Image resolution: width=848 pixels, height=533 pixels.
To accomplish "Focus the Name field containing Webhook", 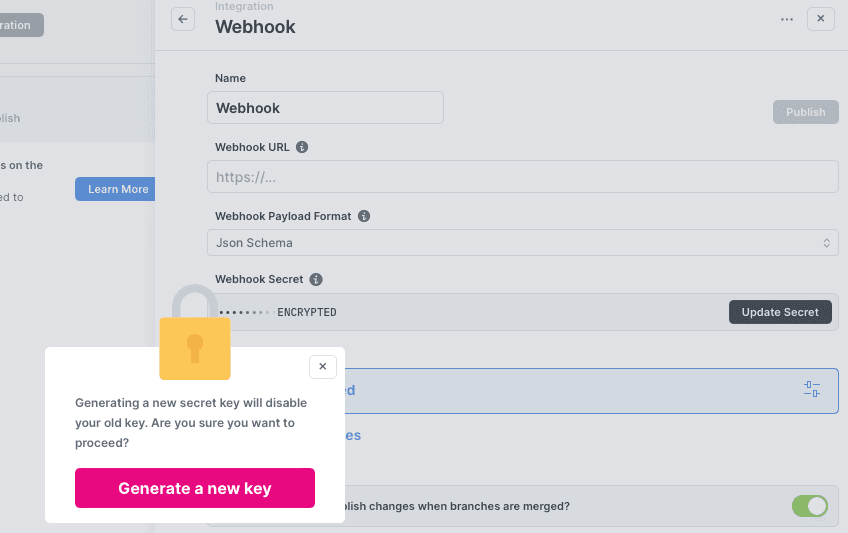I will point(325,108).
